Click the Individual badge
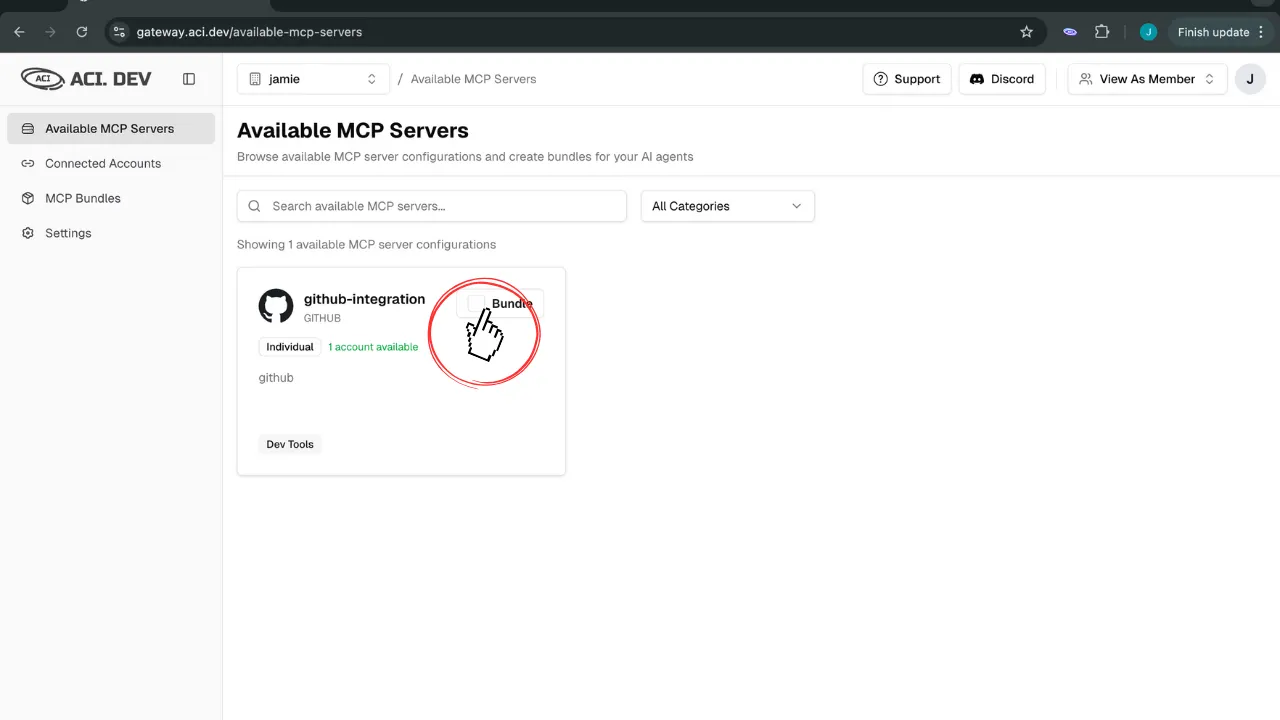 coord(290,347)
